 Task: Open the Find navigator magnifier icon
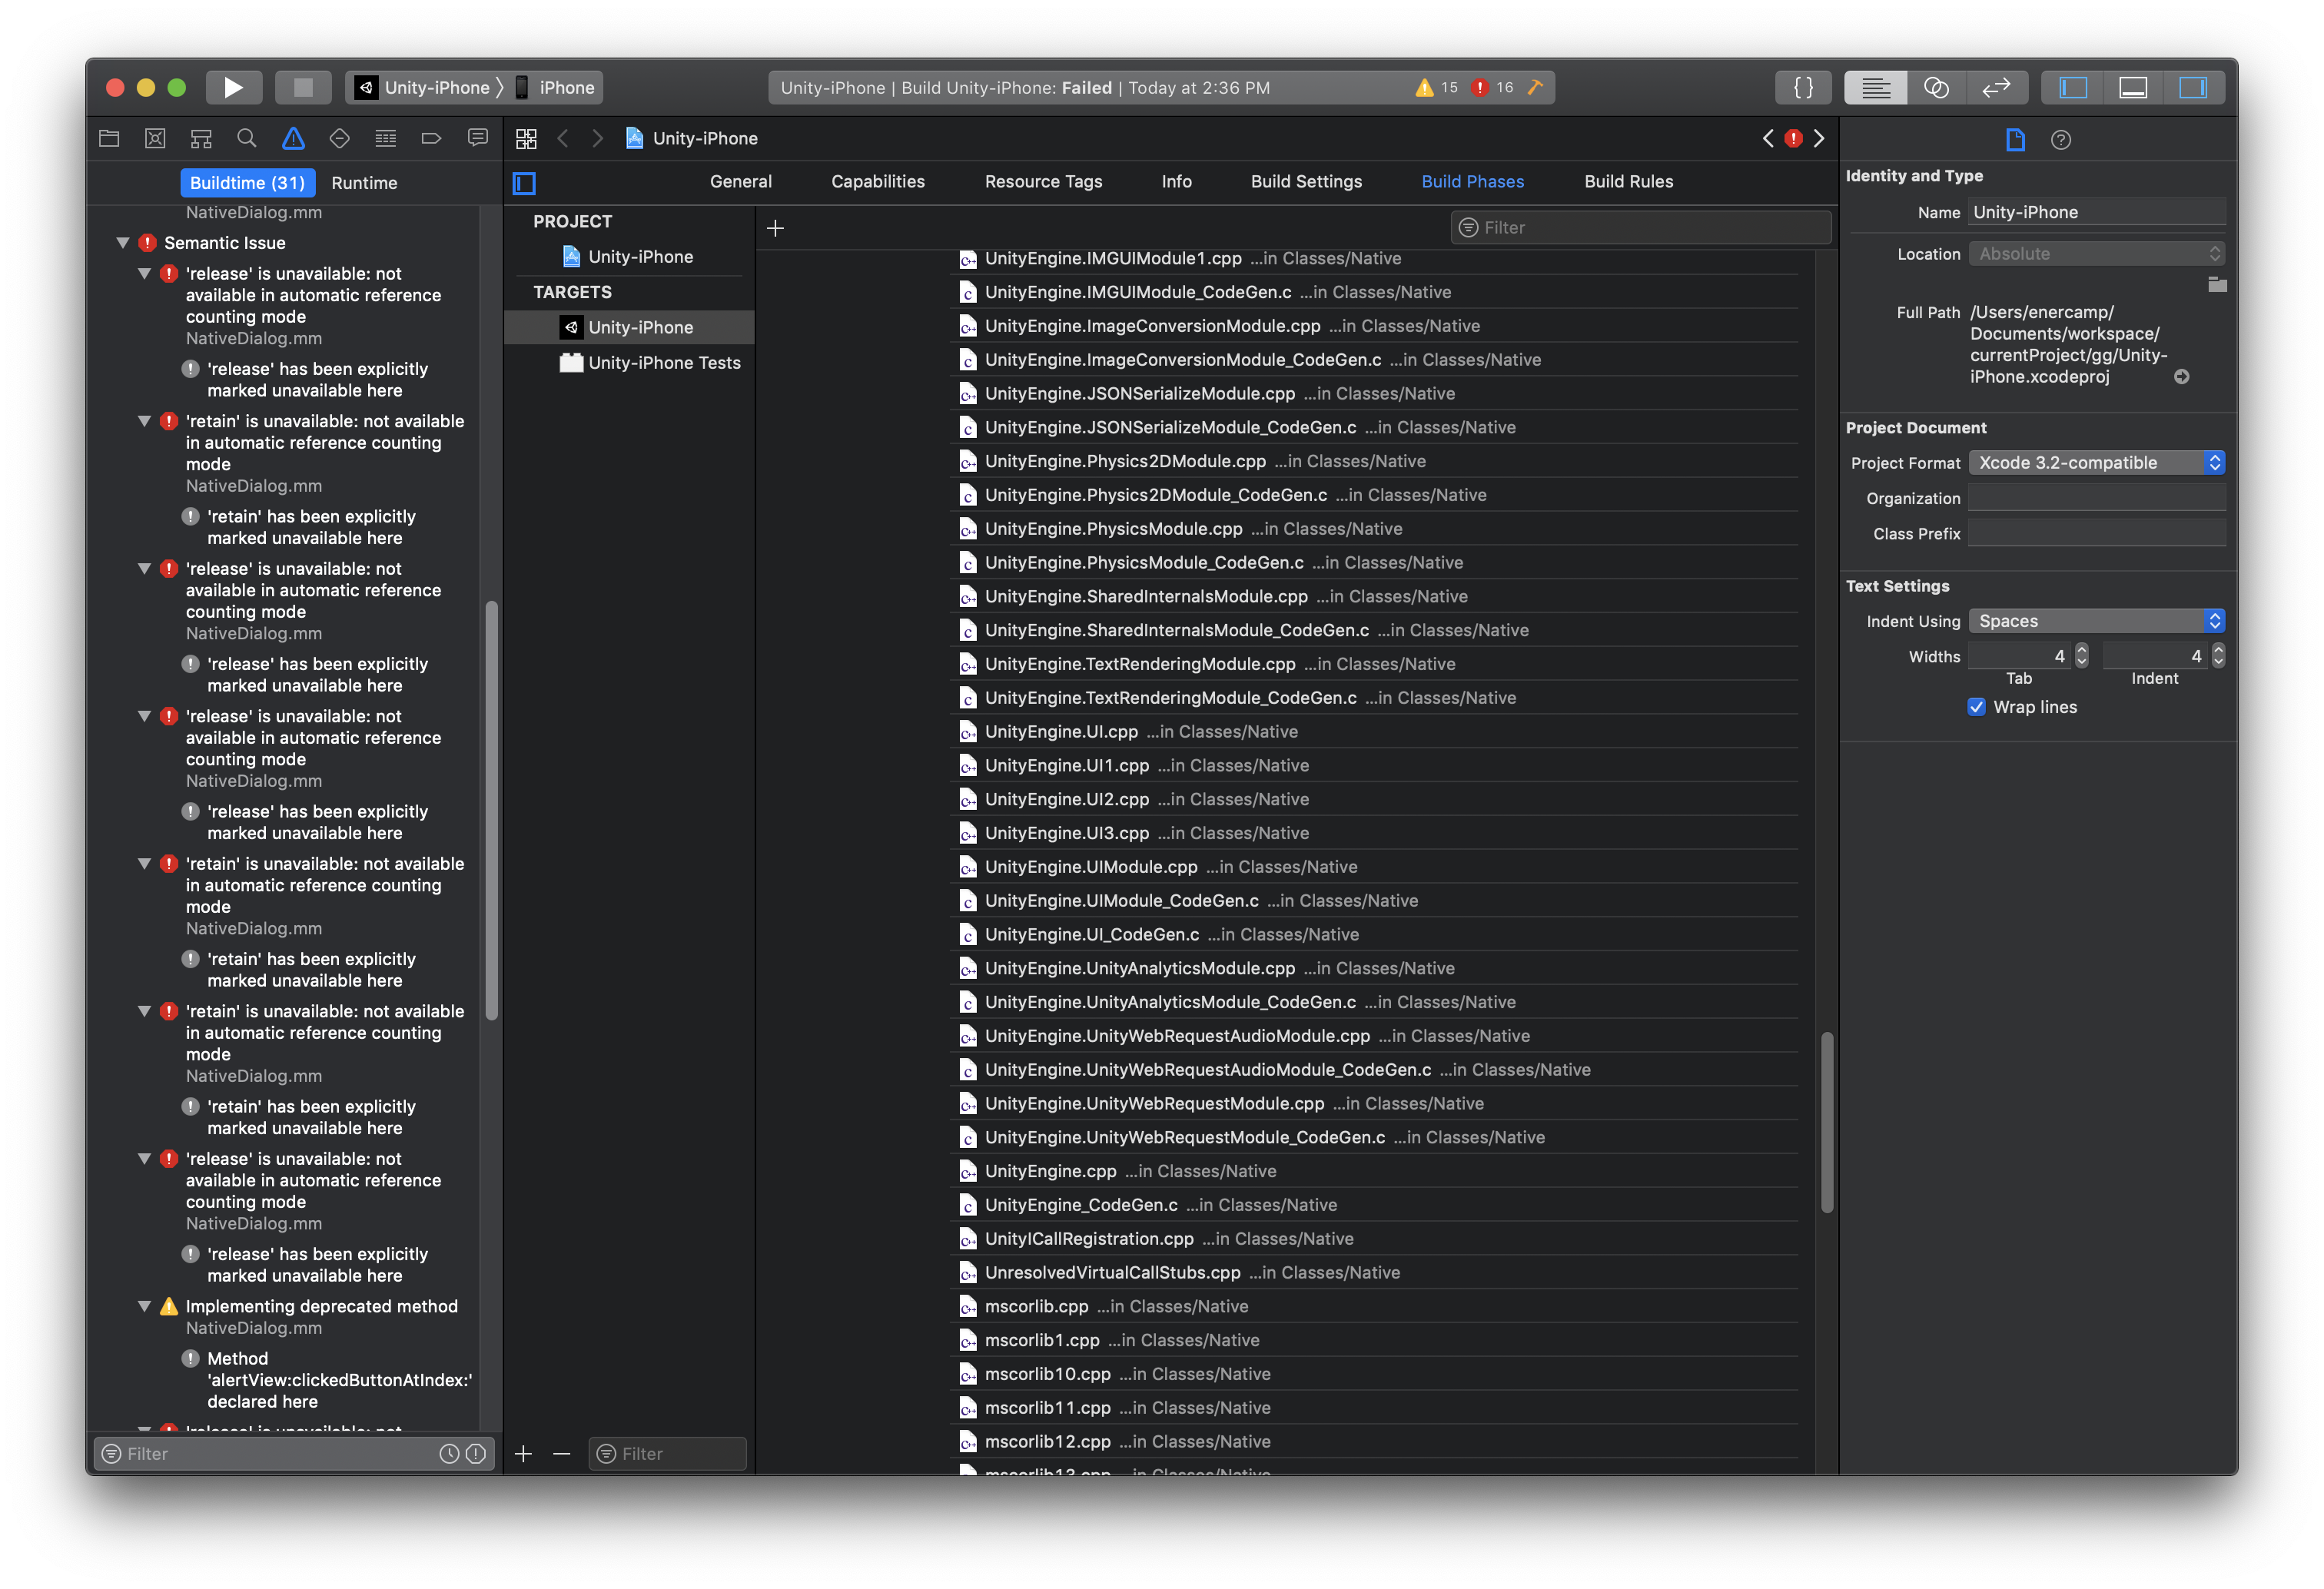click(x=247, y=138)
